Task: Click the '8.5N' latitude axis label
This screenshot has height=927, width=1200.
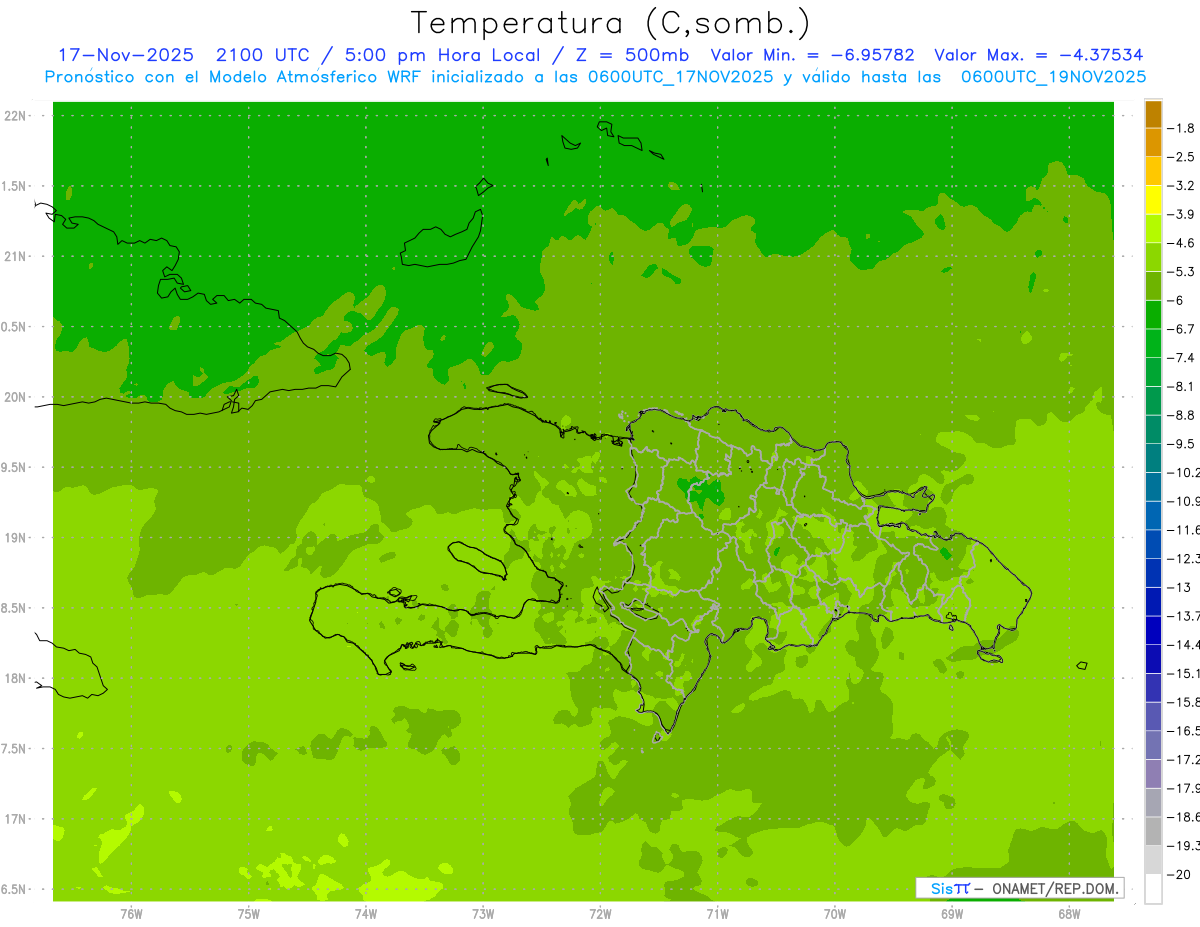Action: tap(15, 608)
